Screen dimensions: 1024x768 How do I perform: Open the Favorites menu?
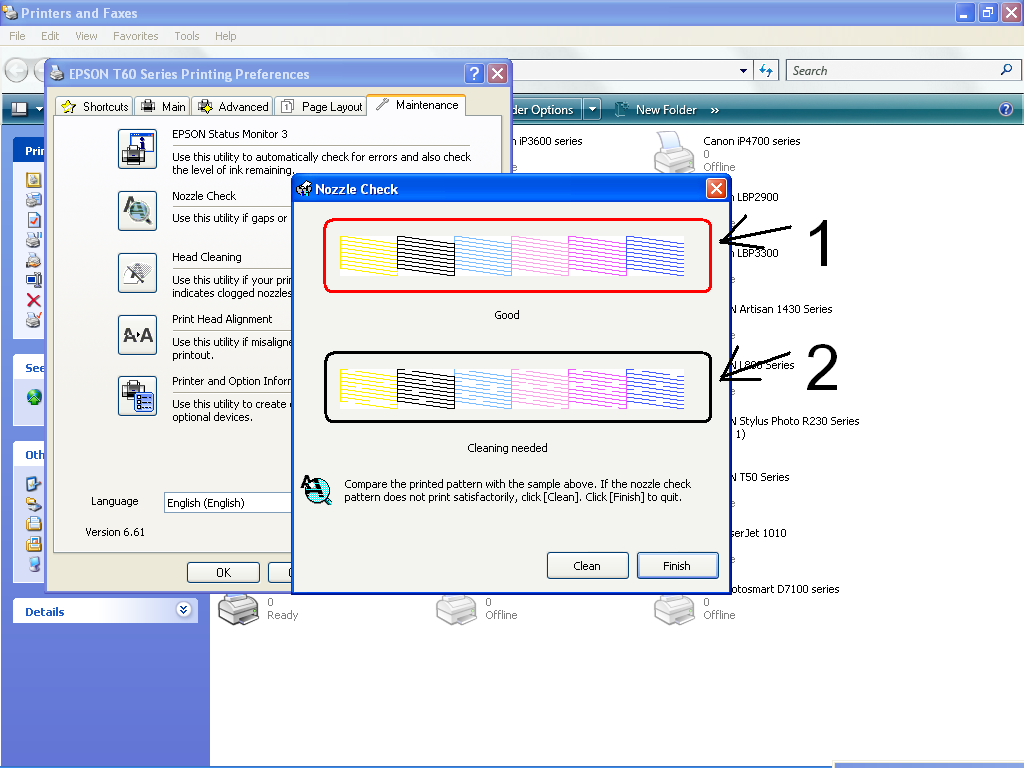(x=136, y=36)
